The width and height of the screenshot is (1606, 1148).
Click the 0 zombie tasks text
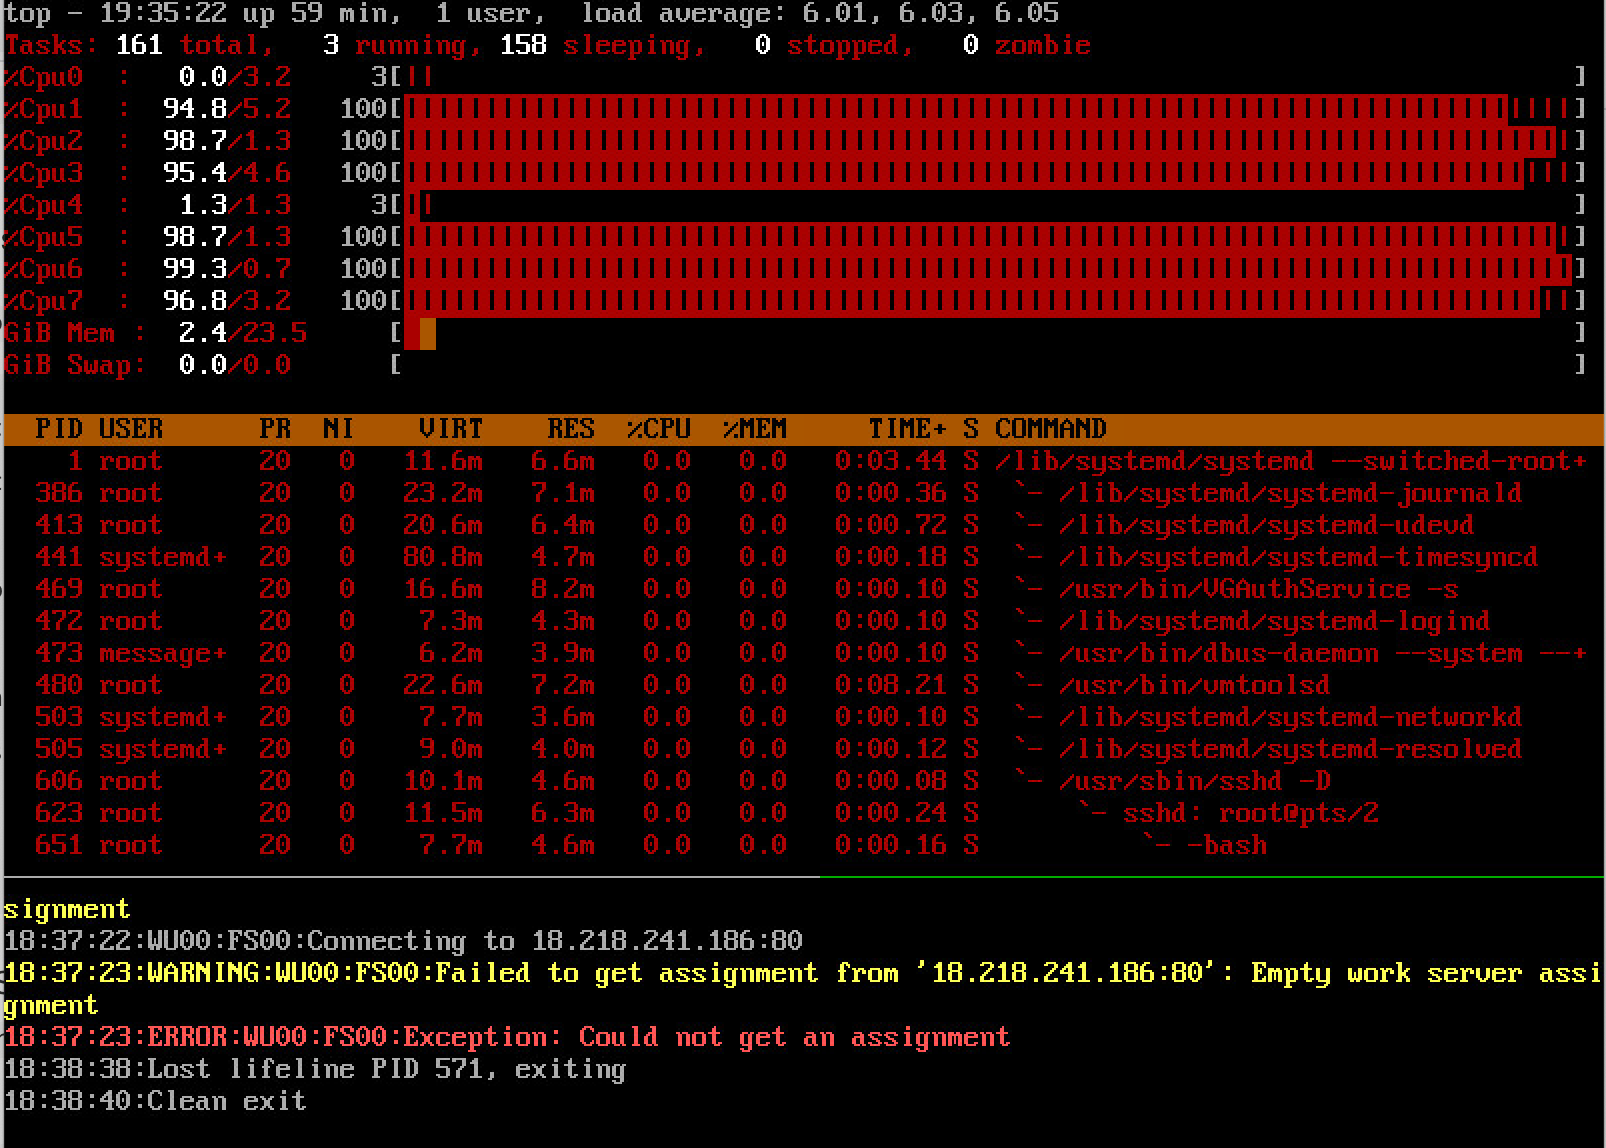click(1027, 45)
